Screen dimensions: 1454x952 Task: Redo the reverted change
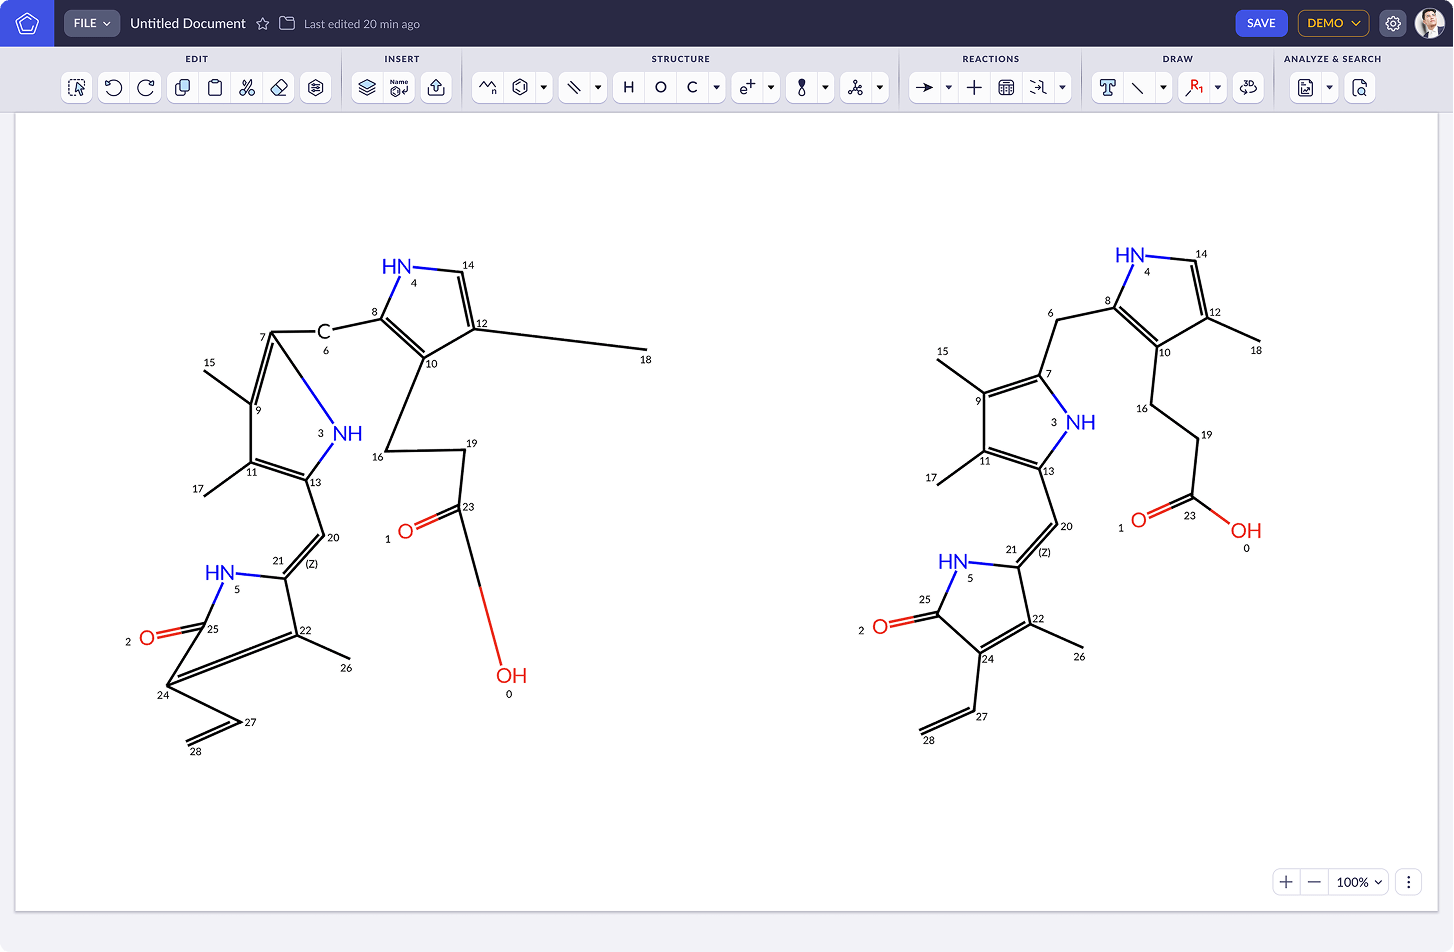coord(145,88)
